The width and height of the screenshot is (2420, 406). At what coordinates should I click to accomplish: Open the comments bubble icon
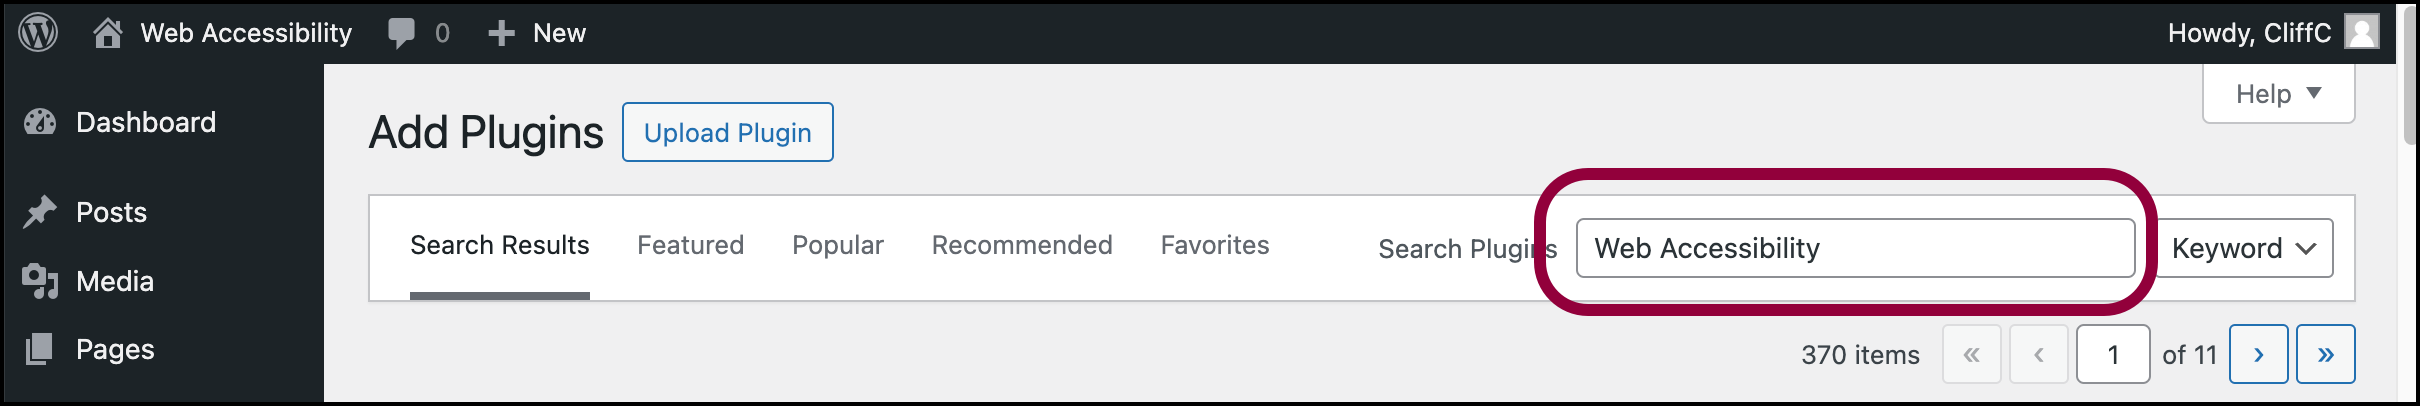point(401,34)
